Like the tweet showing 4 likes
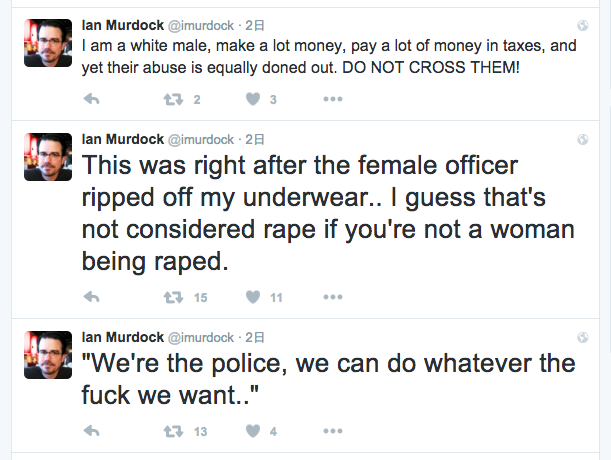 click(x=253, y=431)
